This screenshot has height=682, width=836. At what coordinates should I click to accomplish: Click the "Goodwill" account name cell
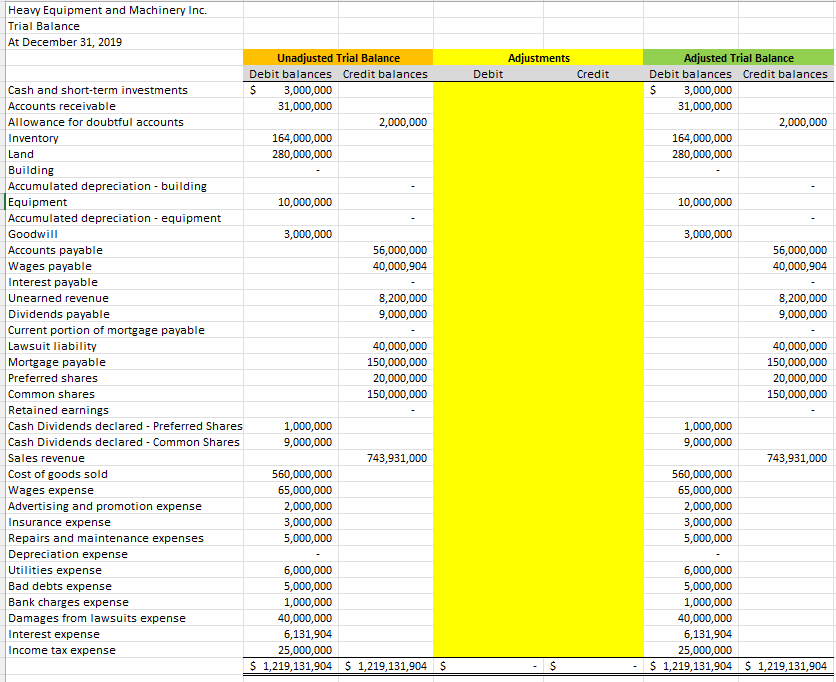30,234
